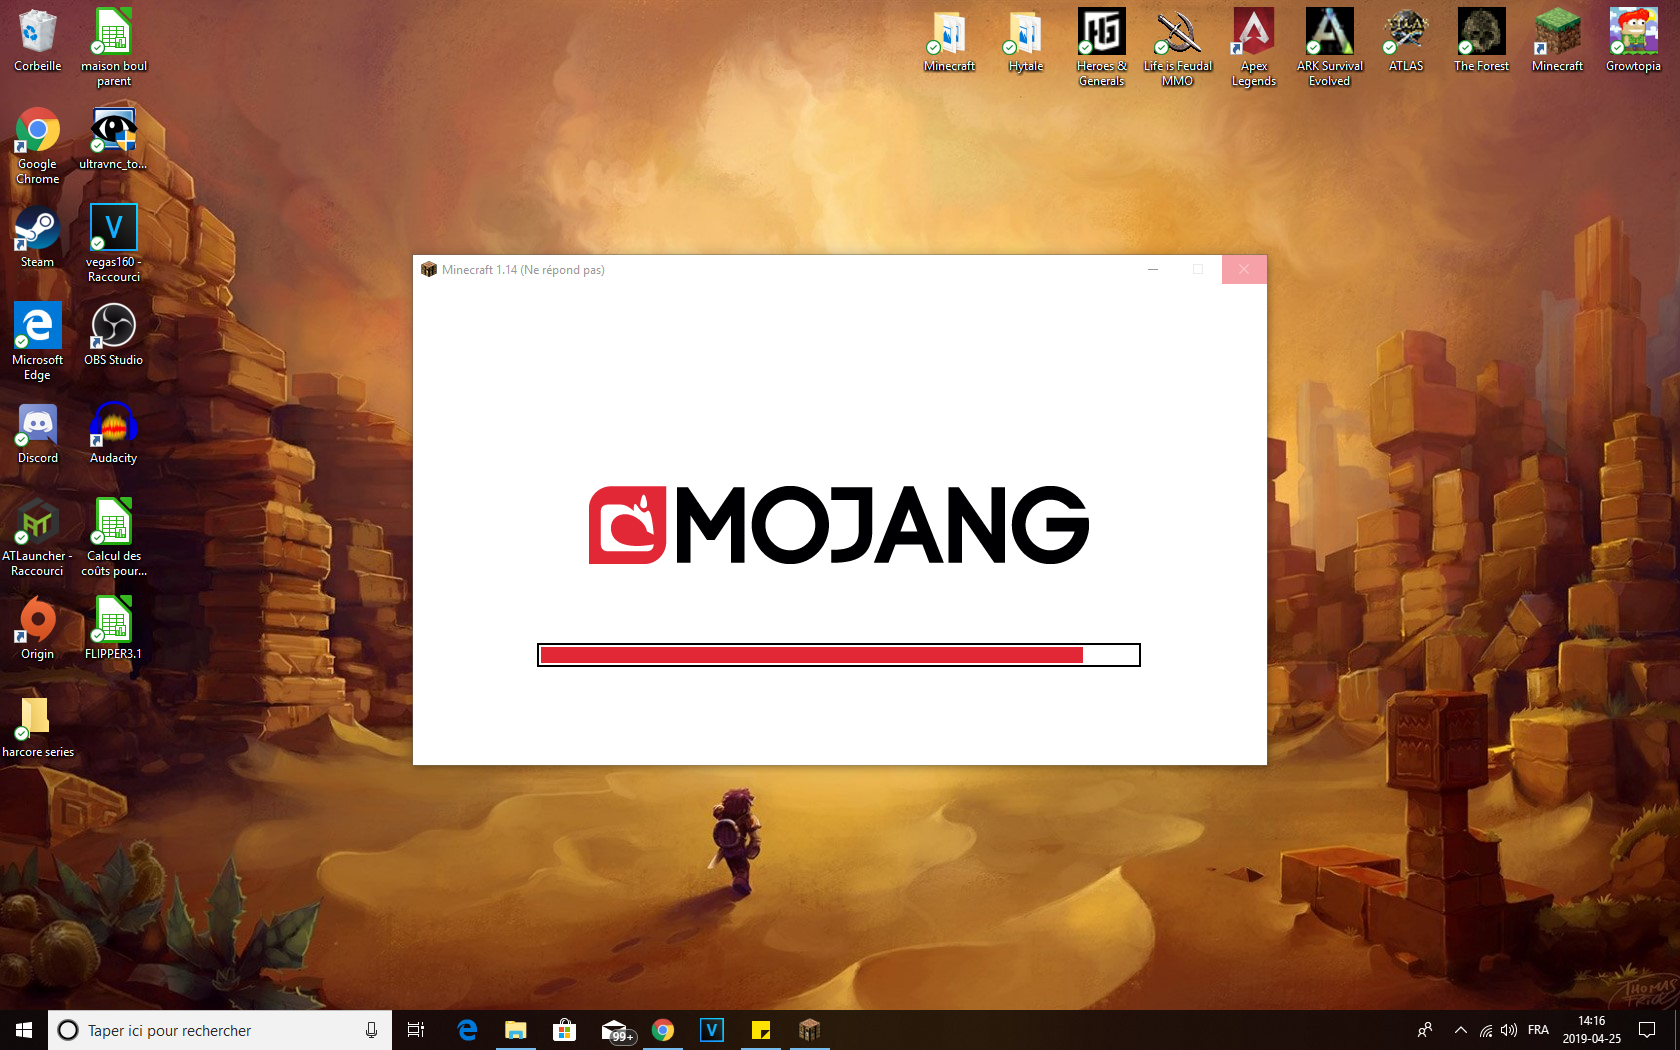The height and width of the screenshot is (1050, 1680).
Task: Select the Minecraft folder icon on desktop
Action: click(949, 41)
